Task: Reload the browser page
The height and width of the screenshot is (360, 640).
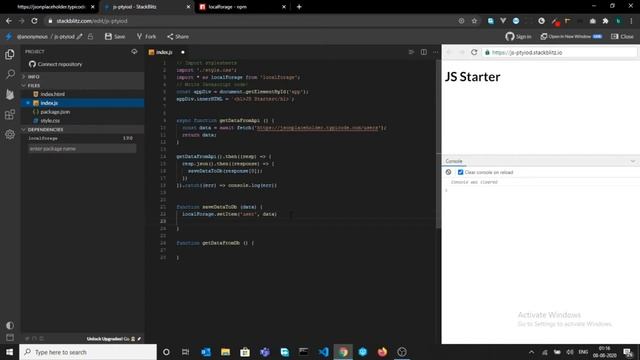Action: pyautogui.click(x=34, y=21)
